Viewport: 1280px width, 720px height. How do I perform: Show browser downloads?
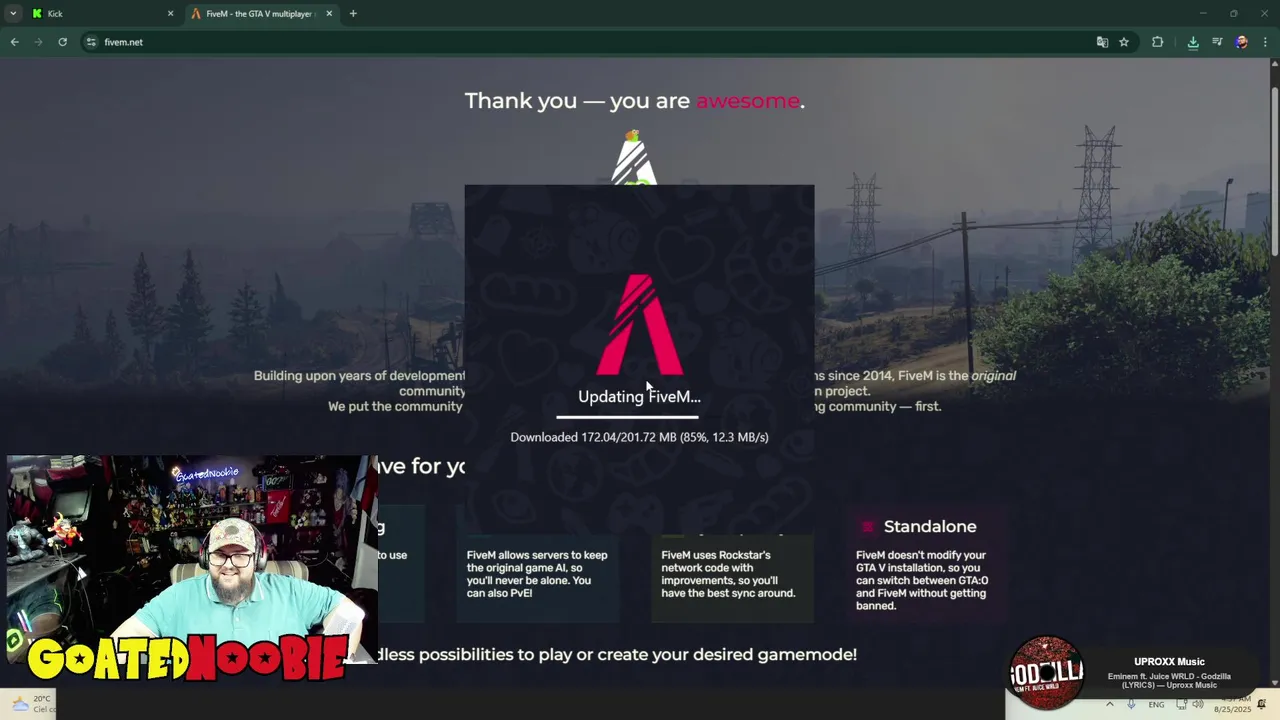(x=1193, y=42)
